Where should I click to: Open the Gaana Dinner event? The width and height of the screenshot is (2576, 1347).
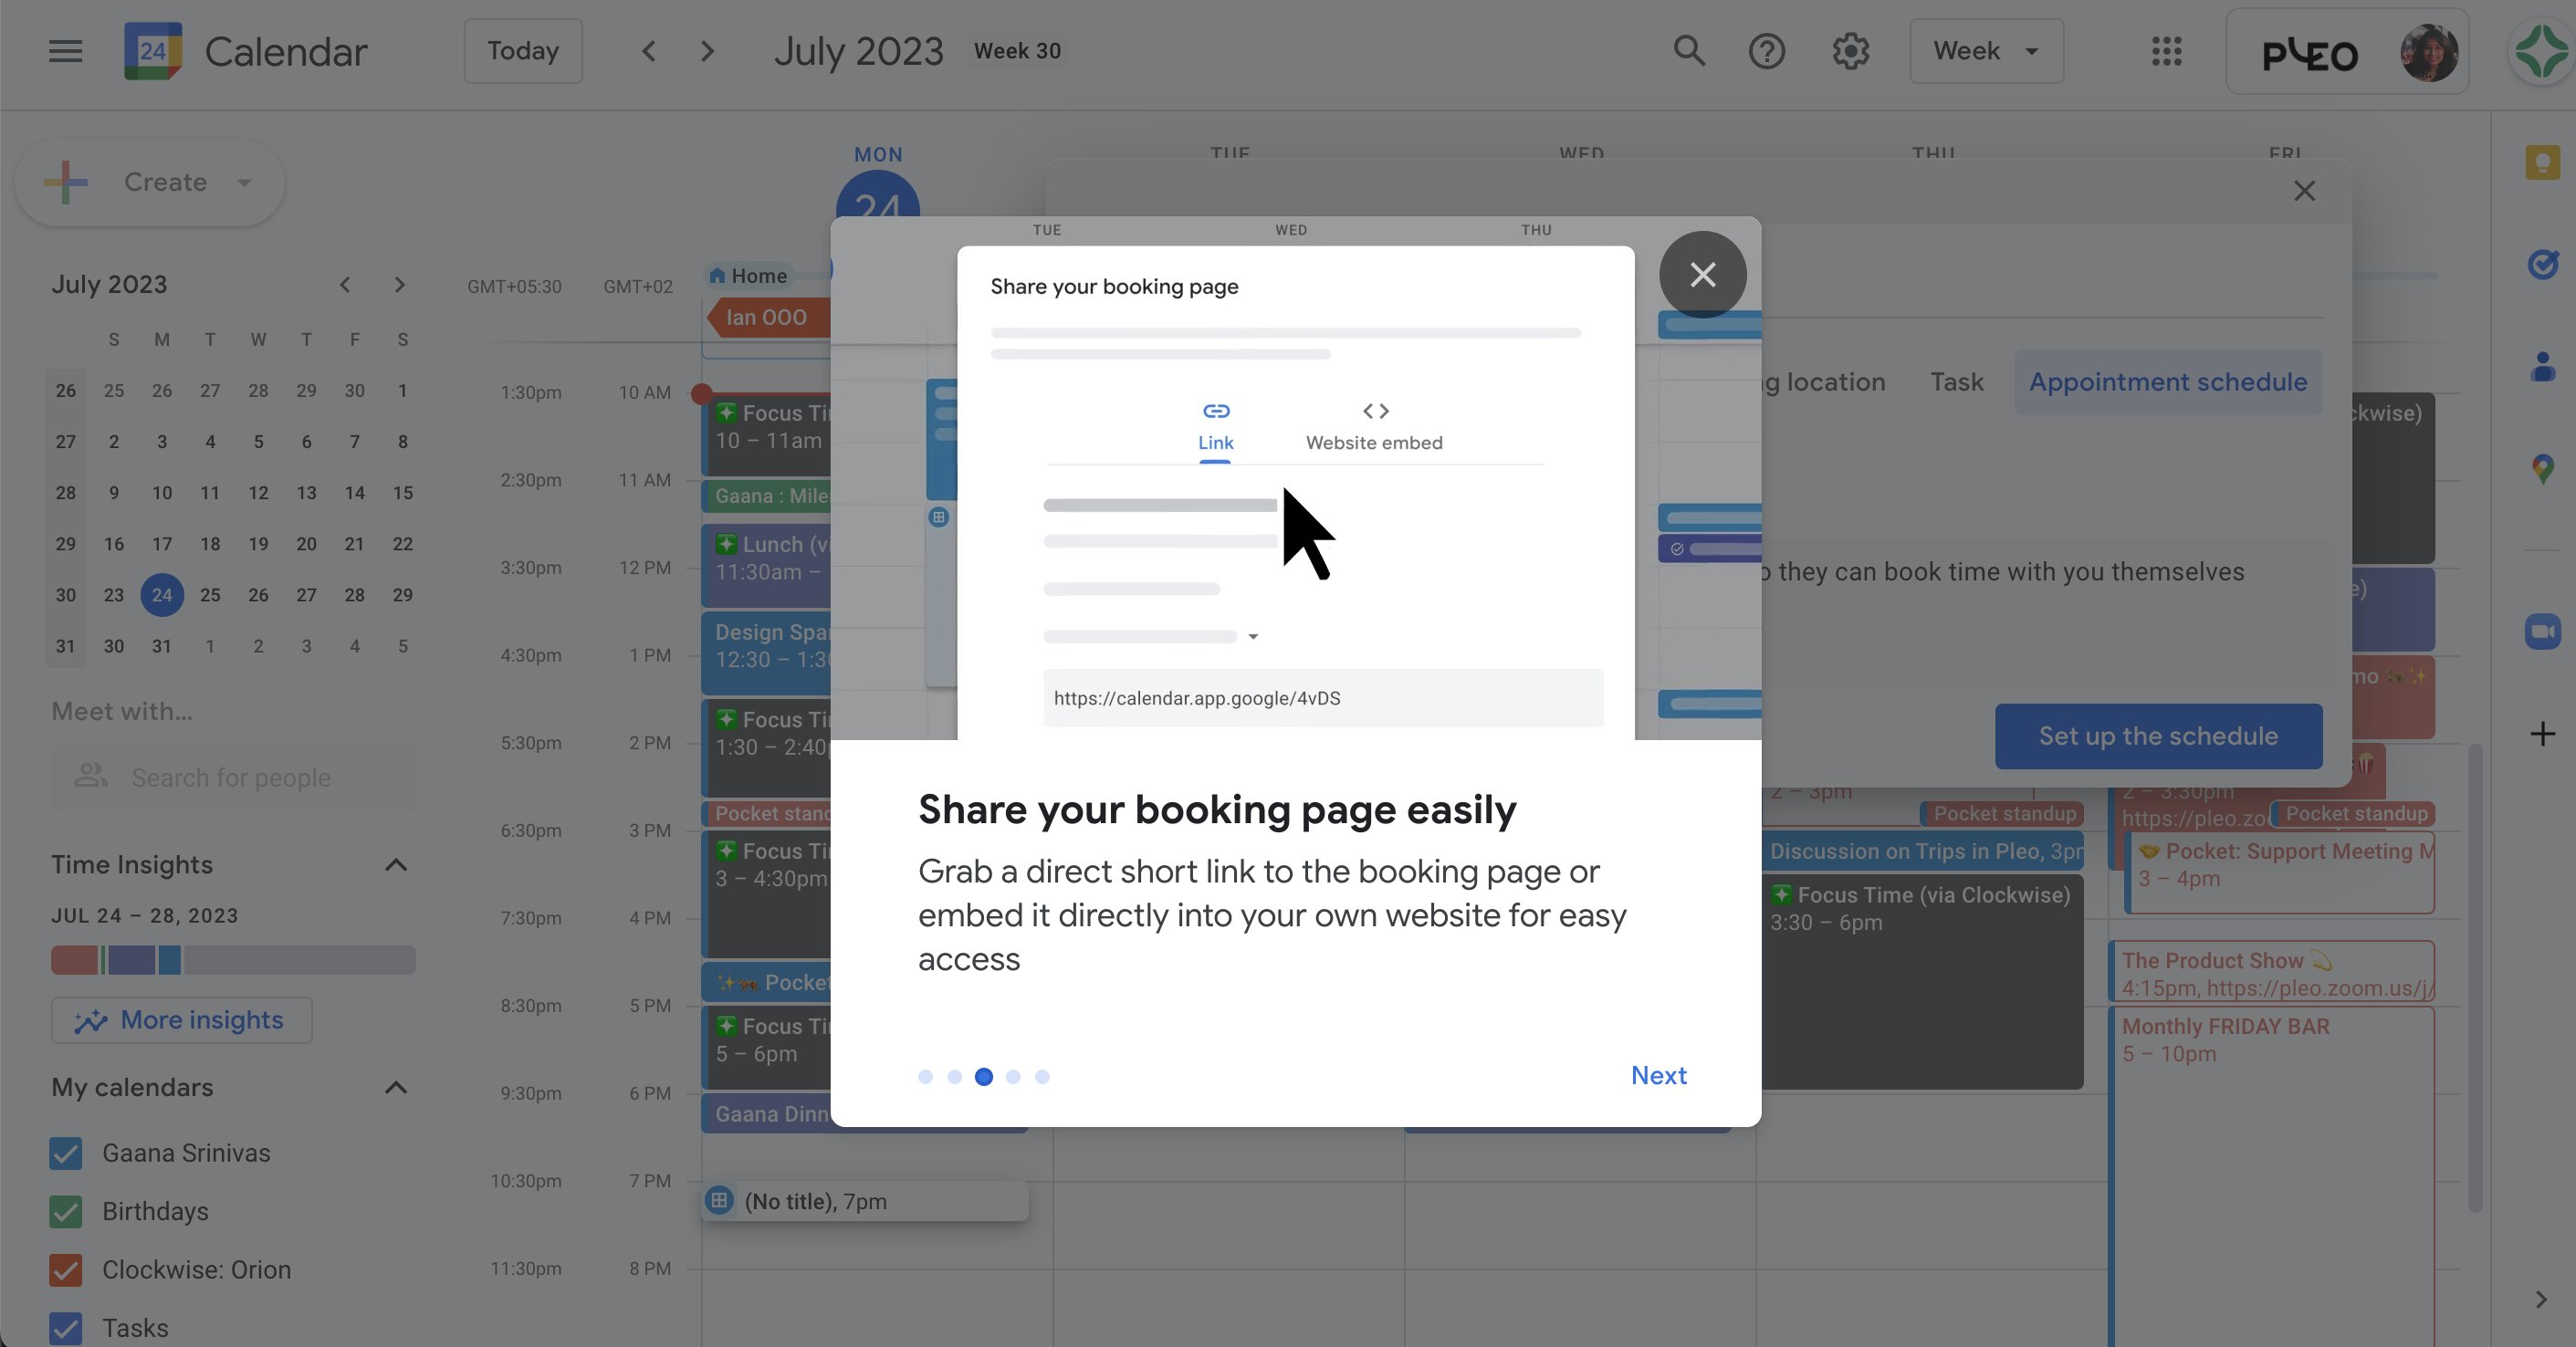pyautogui.click(x=767, y=1114)
